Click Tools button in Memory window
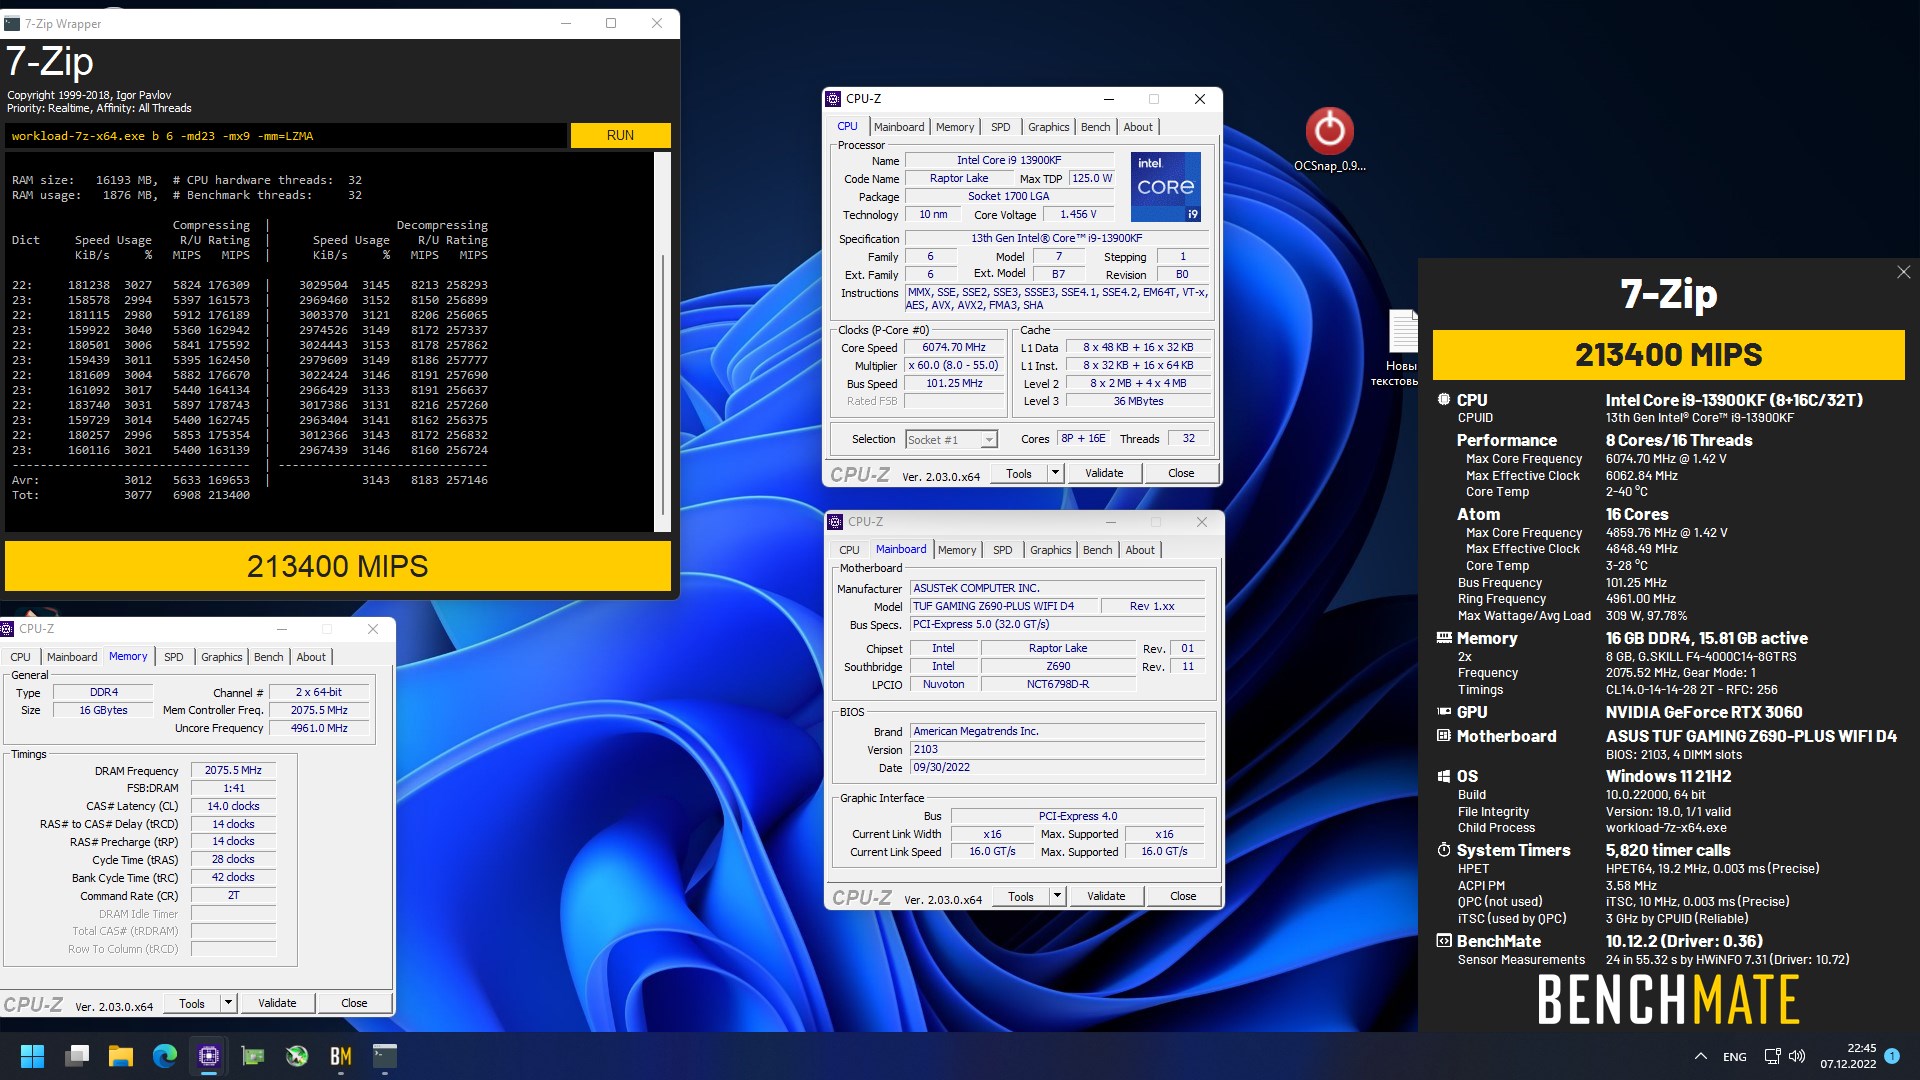The image size is (1920, 1080). [x=191, y=1003]
